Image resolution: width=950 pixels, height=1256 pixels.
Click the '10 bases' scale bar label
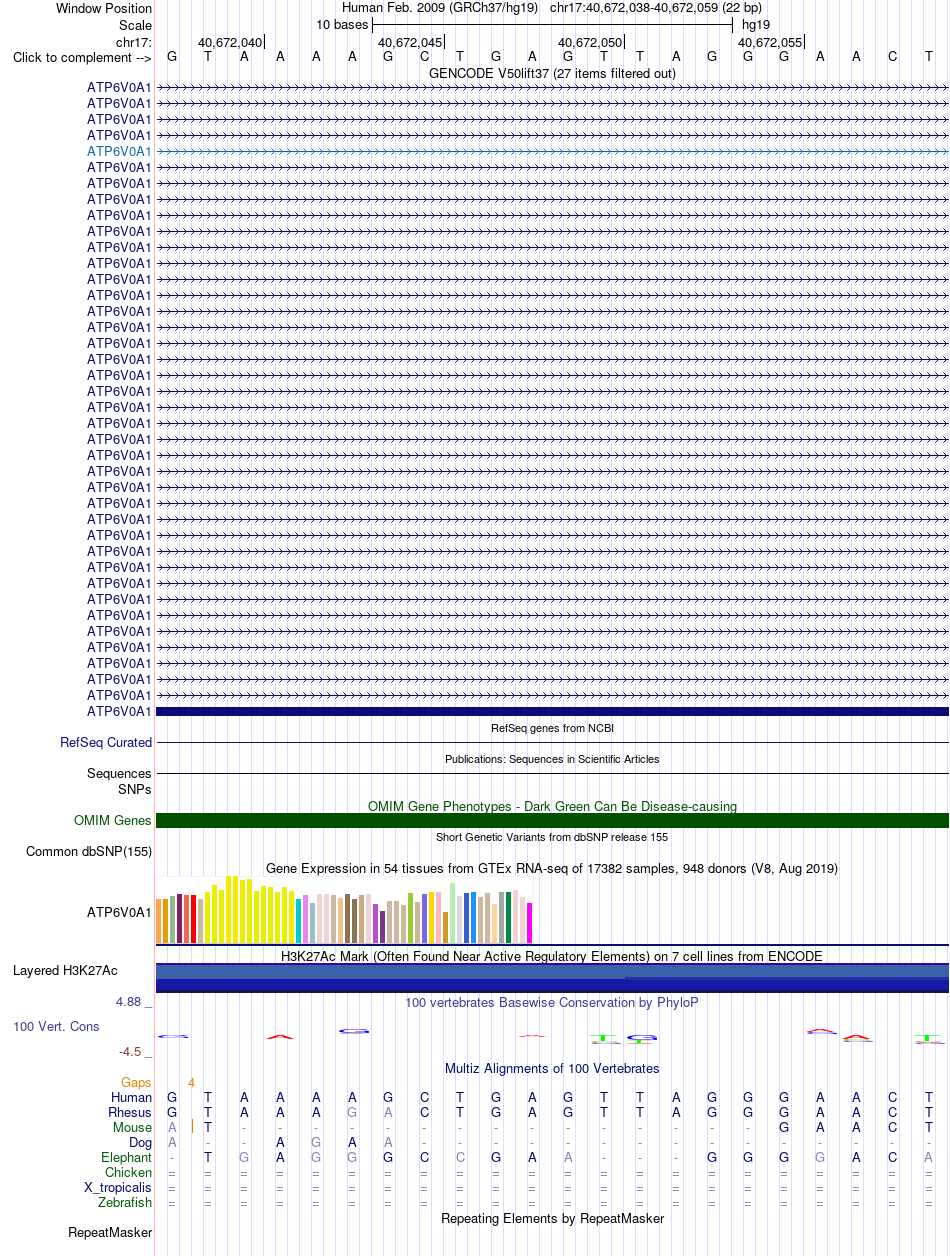342,24
